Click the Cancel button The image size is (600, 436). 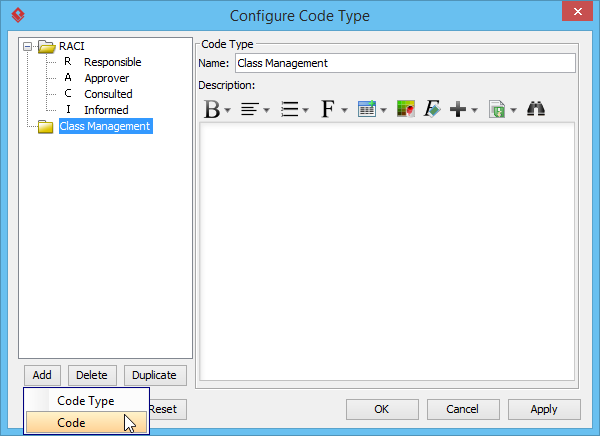pos(463,410)
